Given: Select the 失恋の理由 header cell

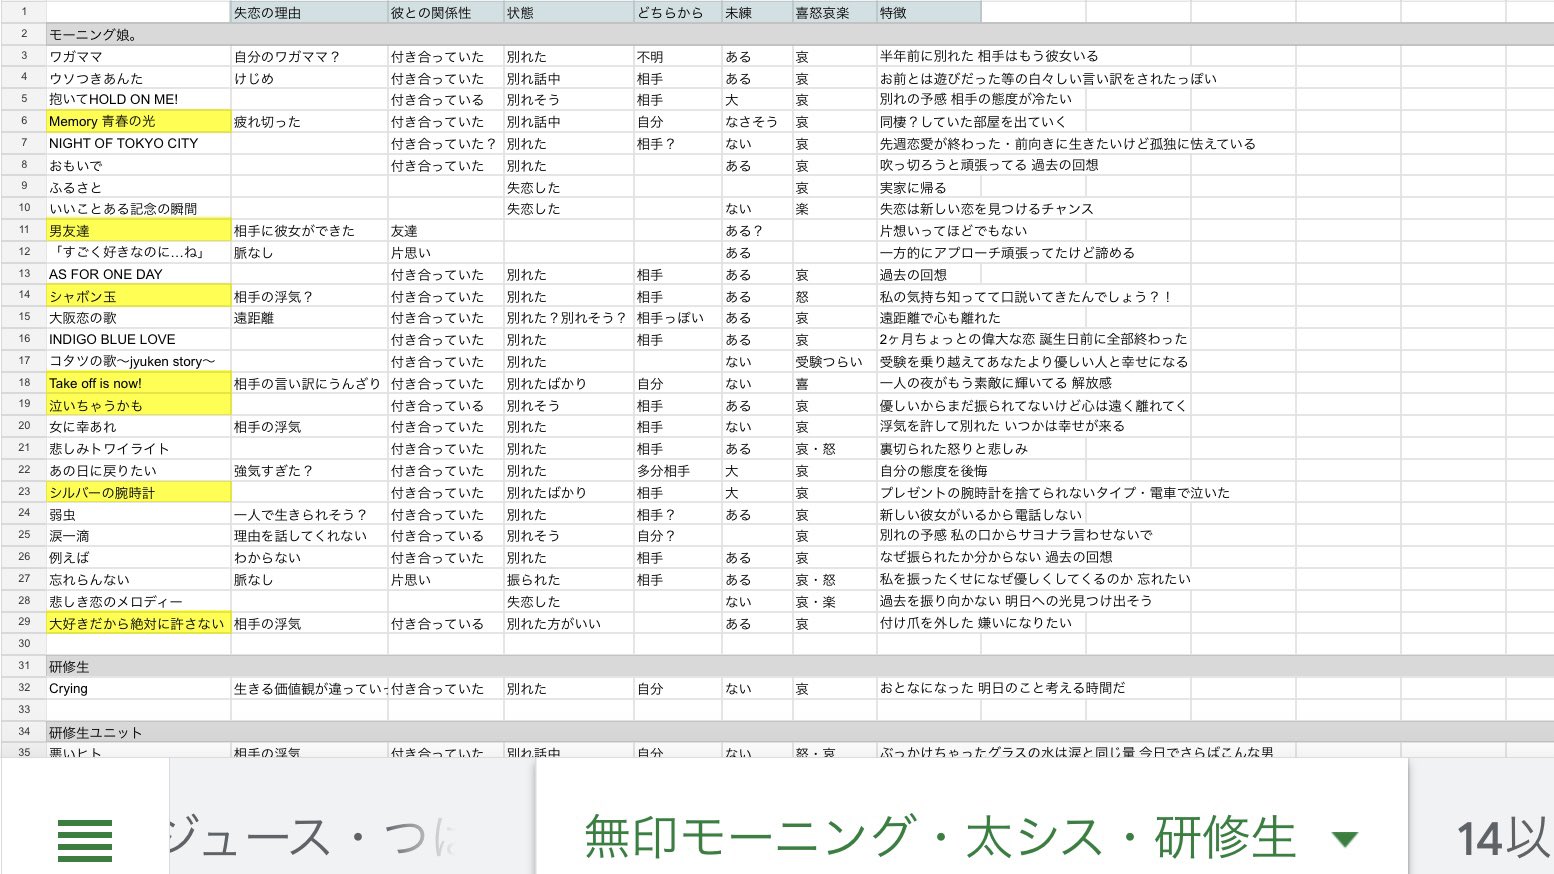Looking at the screenshot, I should point(310,12).
